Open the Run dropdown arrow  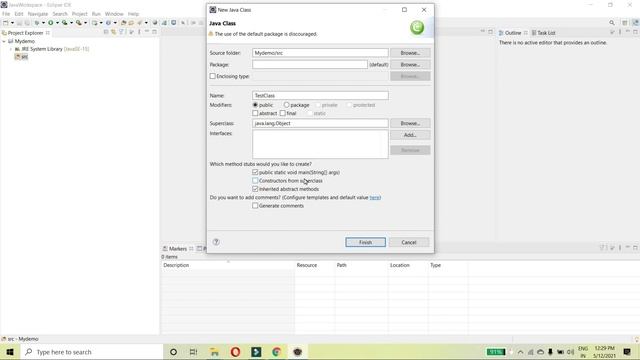[x=57, y=23]
